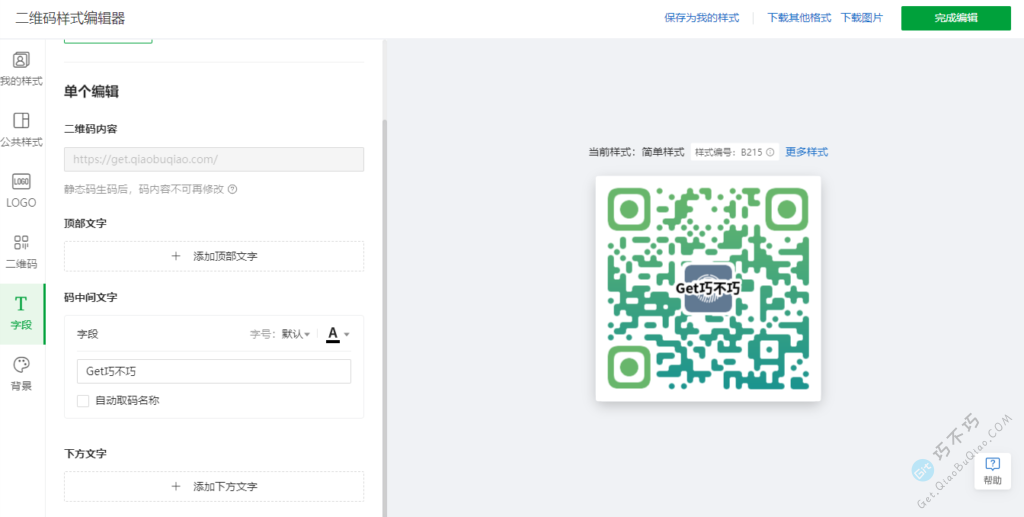Click 添加下方文字 to add bottom text
1024x517 pixels.
[x=214, y=486]
